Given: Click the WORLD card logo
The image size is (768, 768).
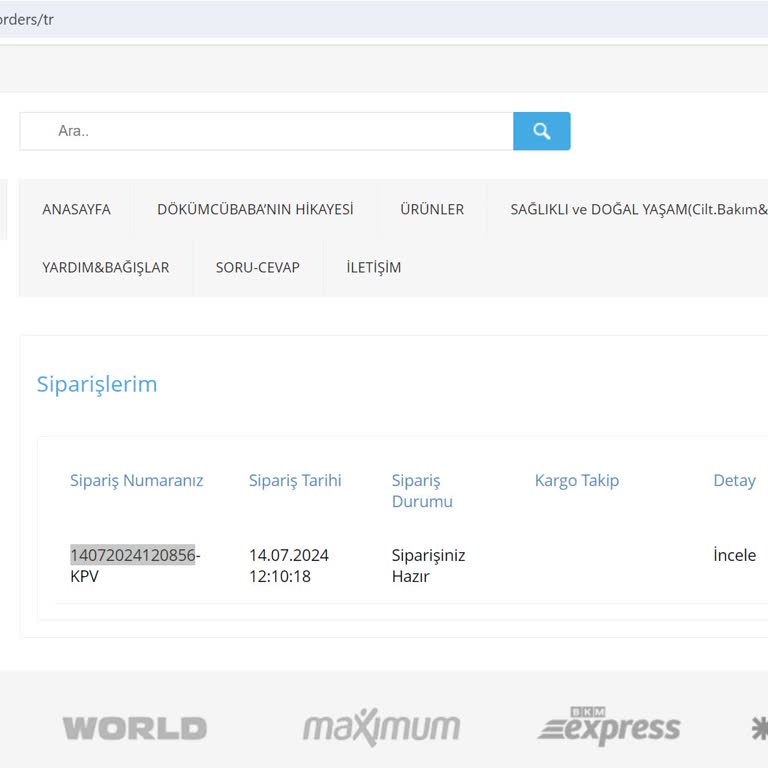Looking at the screenshot, I should (x=135, y=728).
